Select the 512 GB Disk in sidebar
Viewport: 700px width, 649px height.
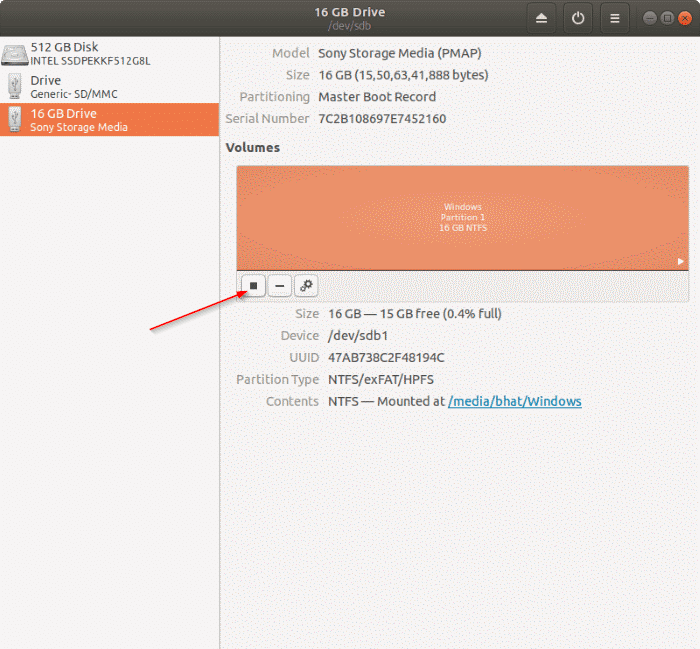109,54
